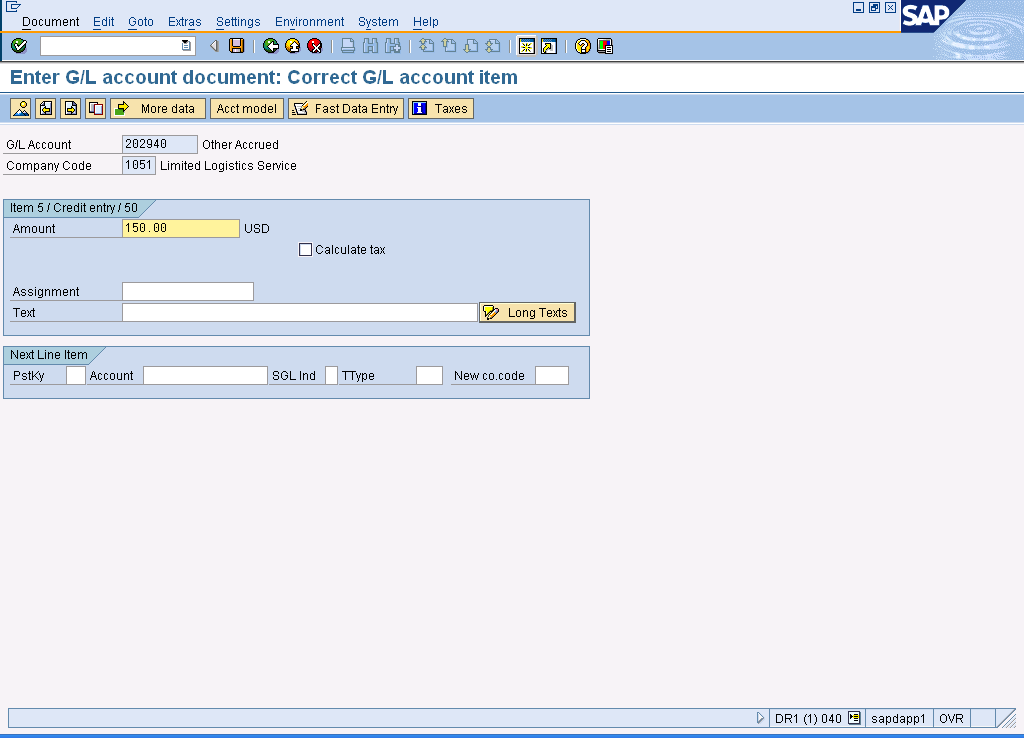The width and height of the screenshot is (1024, 738).
Task: Click the Find Next binoculars-plus icon
Action: 392,46
